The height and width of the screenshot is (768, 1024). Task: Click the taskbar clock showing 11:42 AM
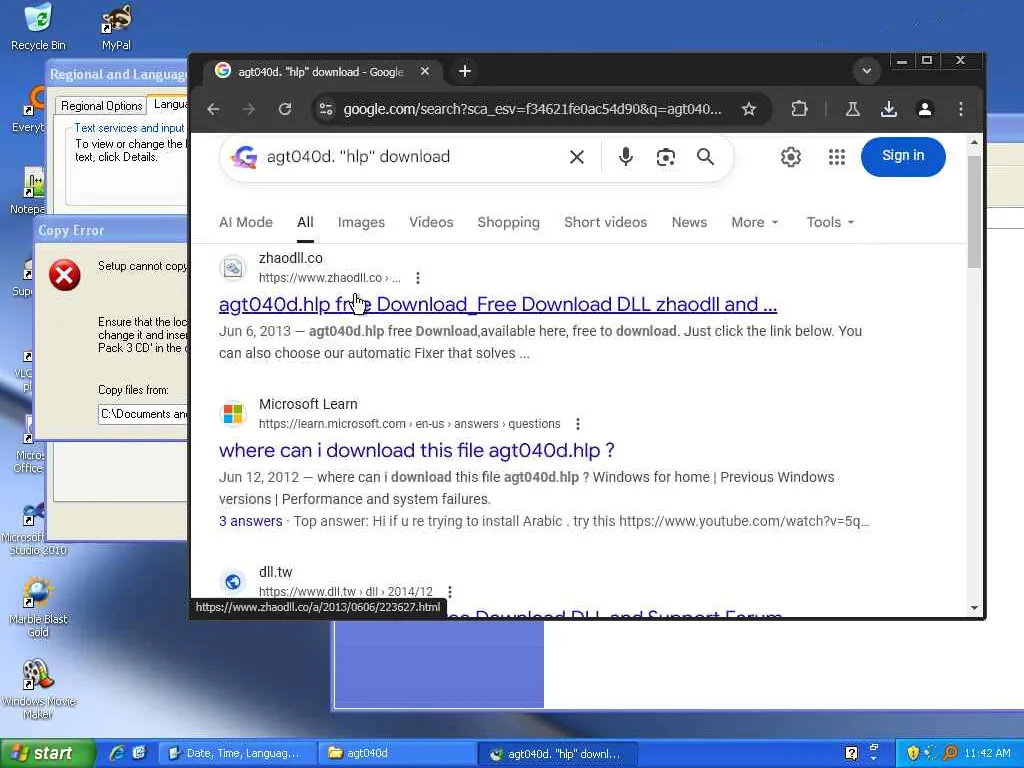(987, 754)
